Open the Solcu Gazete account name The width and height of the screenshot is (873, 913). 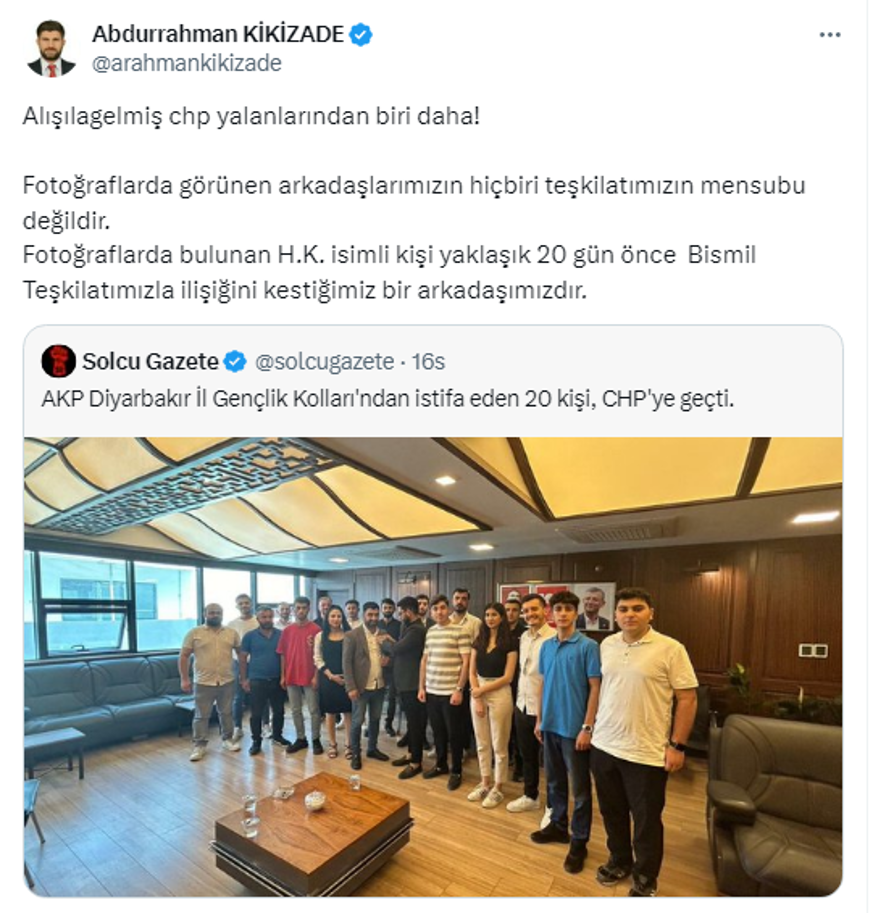(x=150, y=362)
